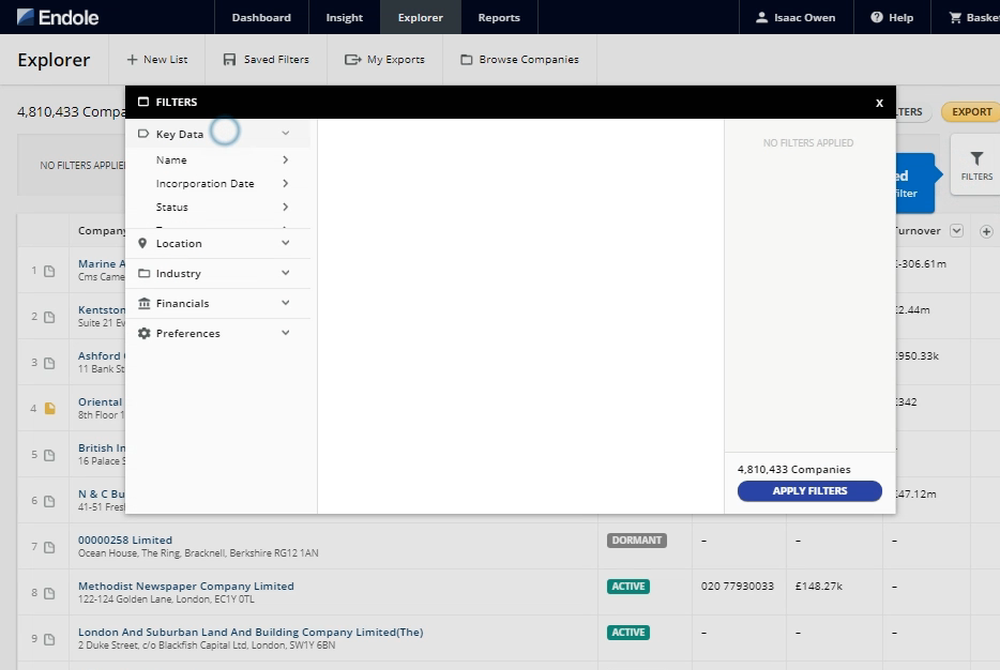Image resolution: width=1000 pixels, height=670 pixels.
Task: Click the Basket cart icon
Action: click(x=955, y=17)
